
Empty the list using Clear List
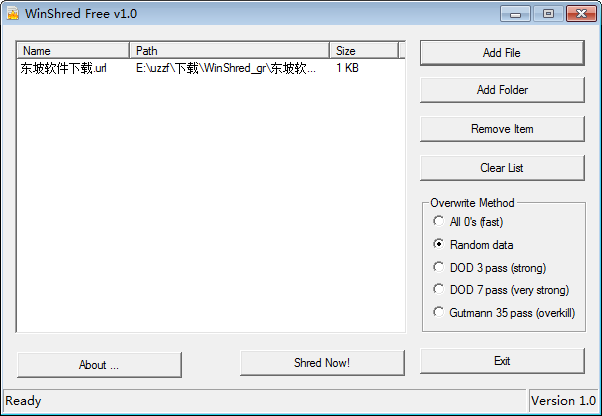(x=502, y=168)
